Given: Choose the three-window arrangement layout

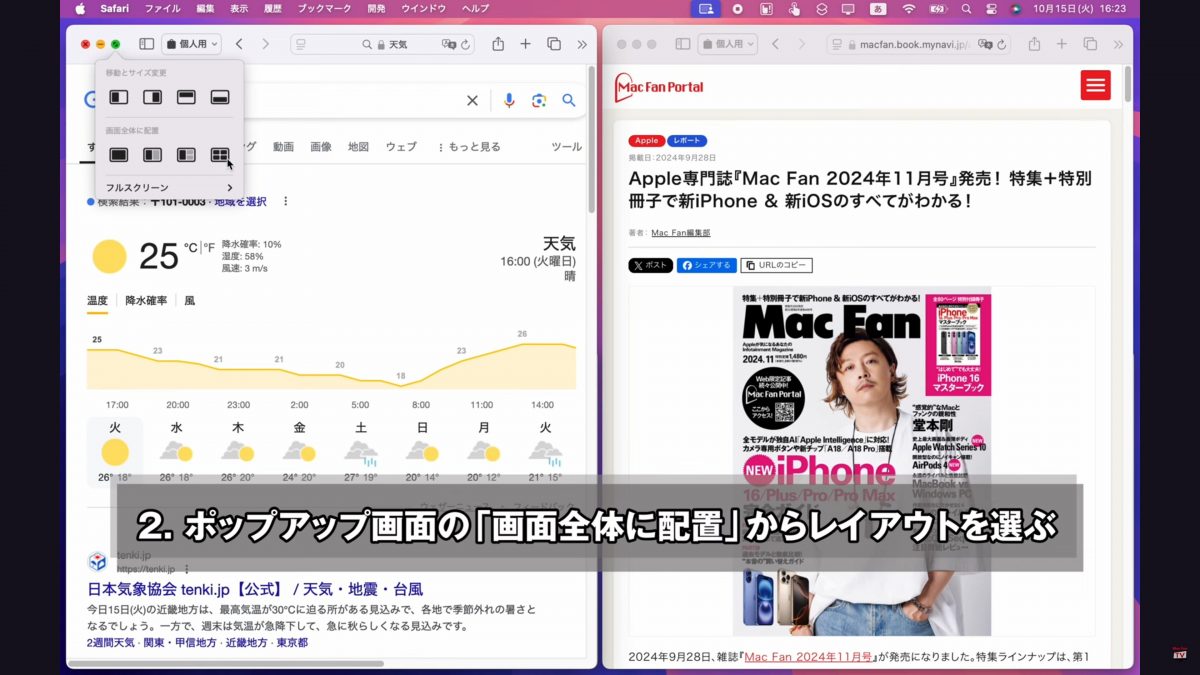Looking at the screenshot, I should tap(186, 155).
